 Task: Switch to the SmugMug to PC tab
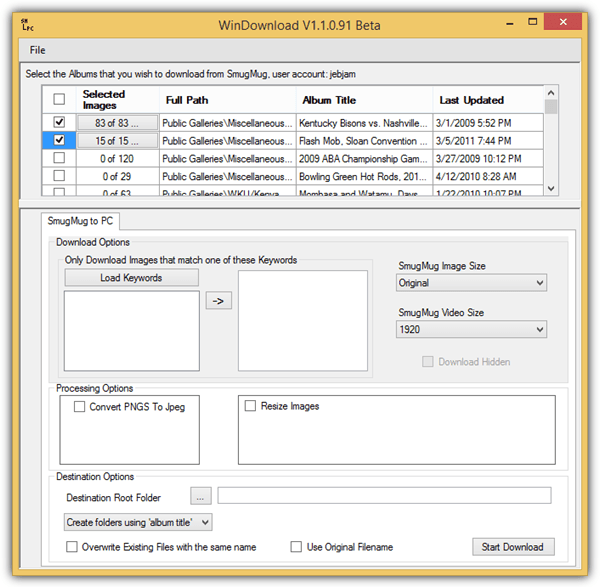point(80,221)
